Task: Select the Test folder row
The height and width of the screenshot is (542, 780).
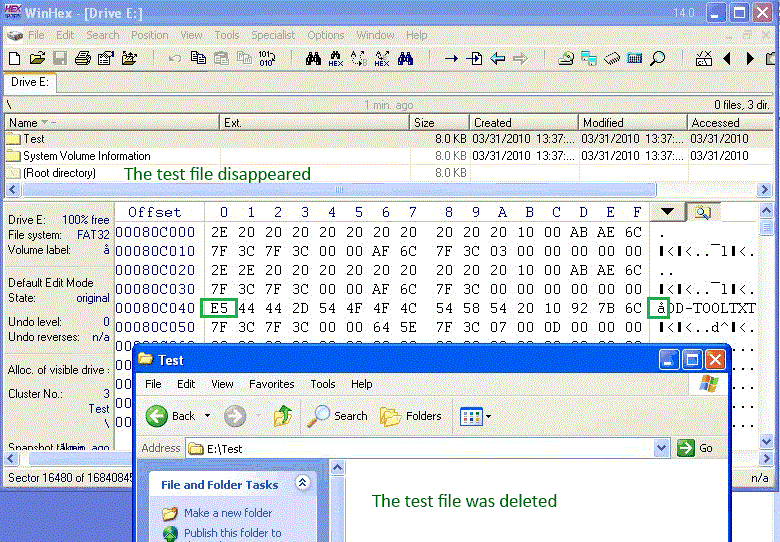Action: point(388,139)
